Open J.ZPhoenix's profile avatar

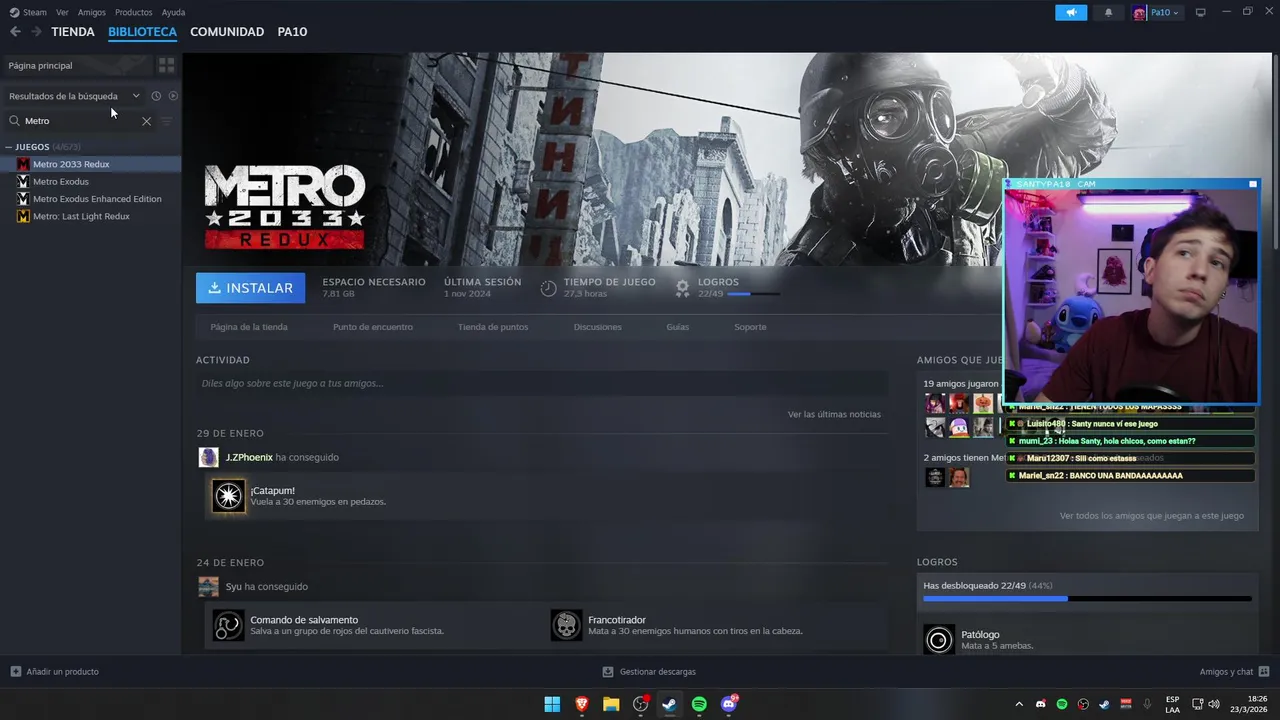(209, 457)
